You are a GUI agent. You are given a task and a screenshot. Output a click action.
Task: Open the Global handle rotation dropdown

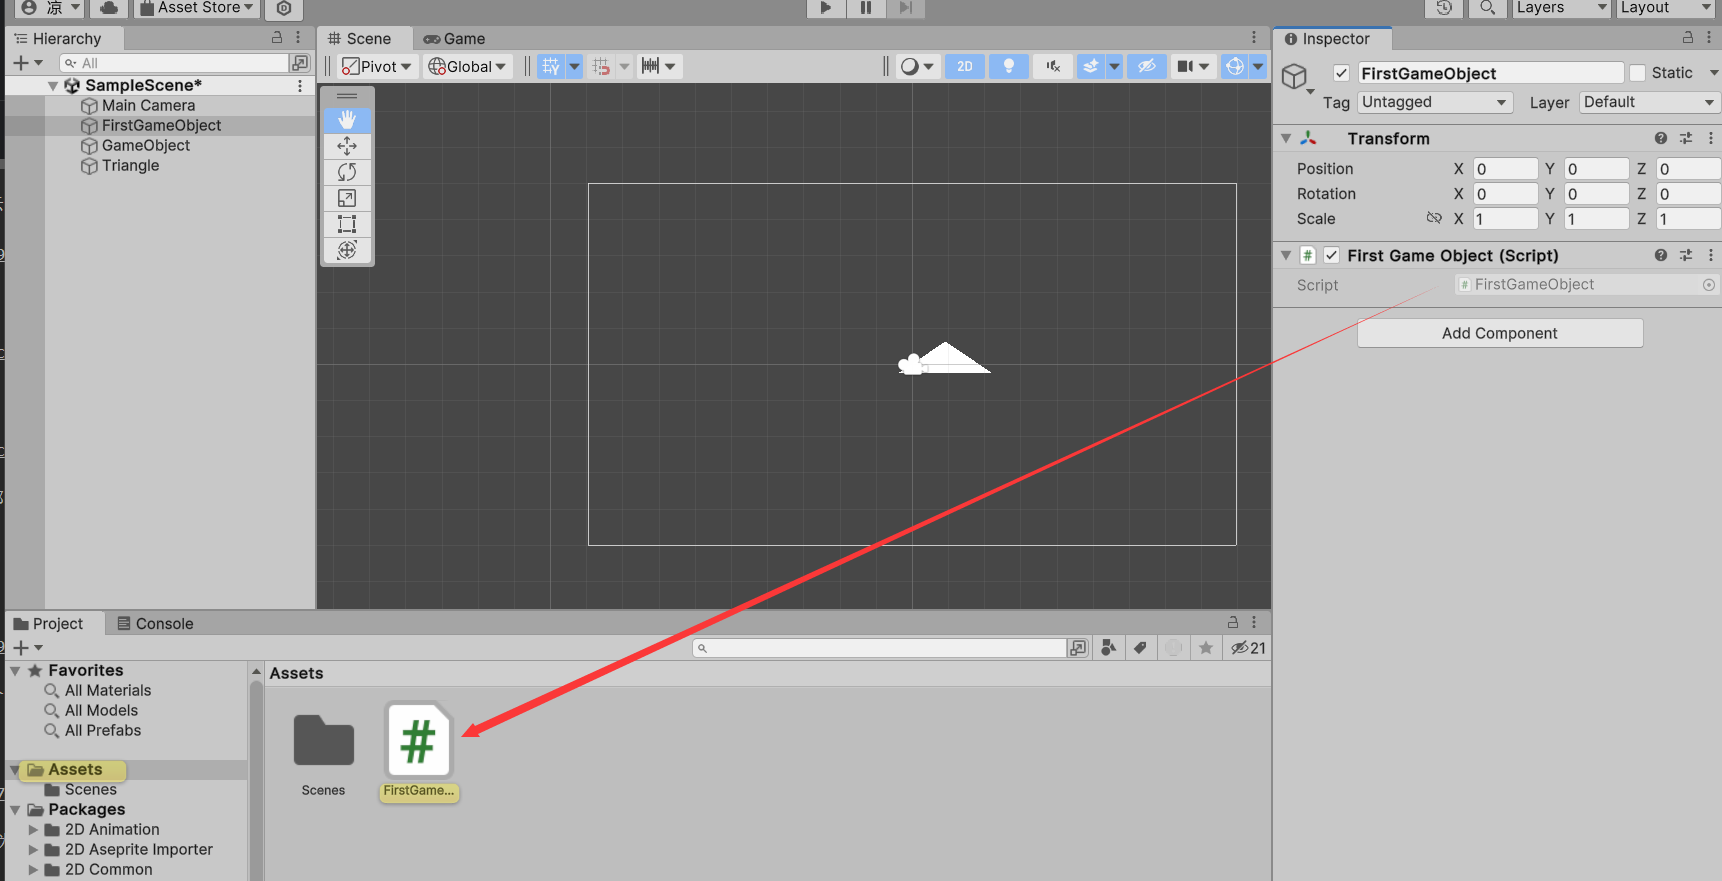point(467,66)
